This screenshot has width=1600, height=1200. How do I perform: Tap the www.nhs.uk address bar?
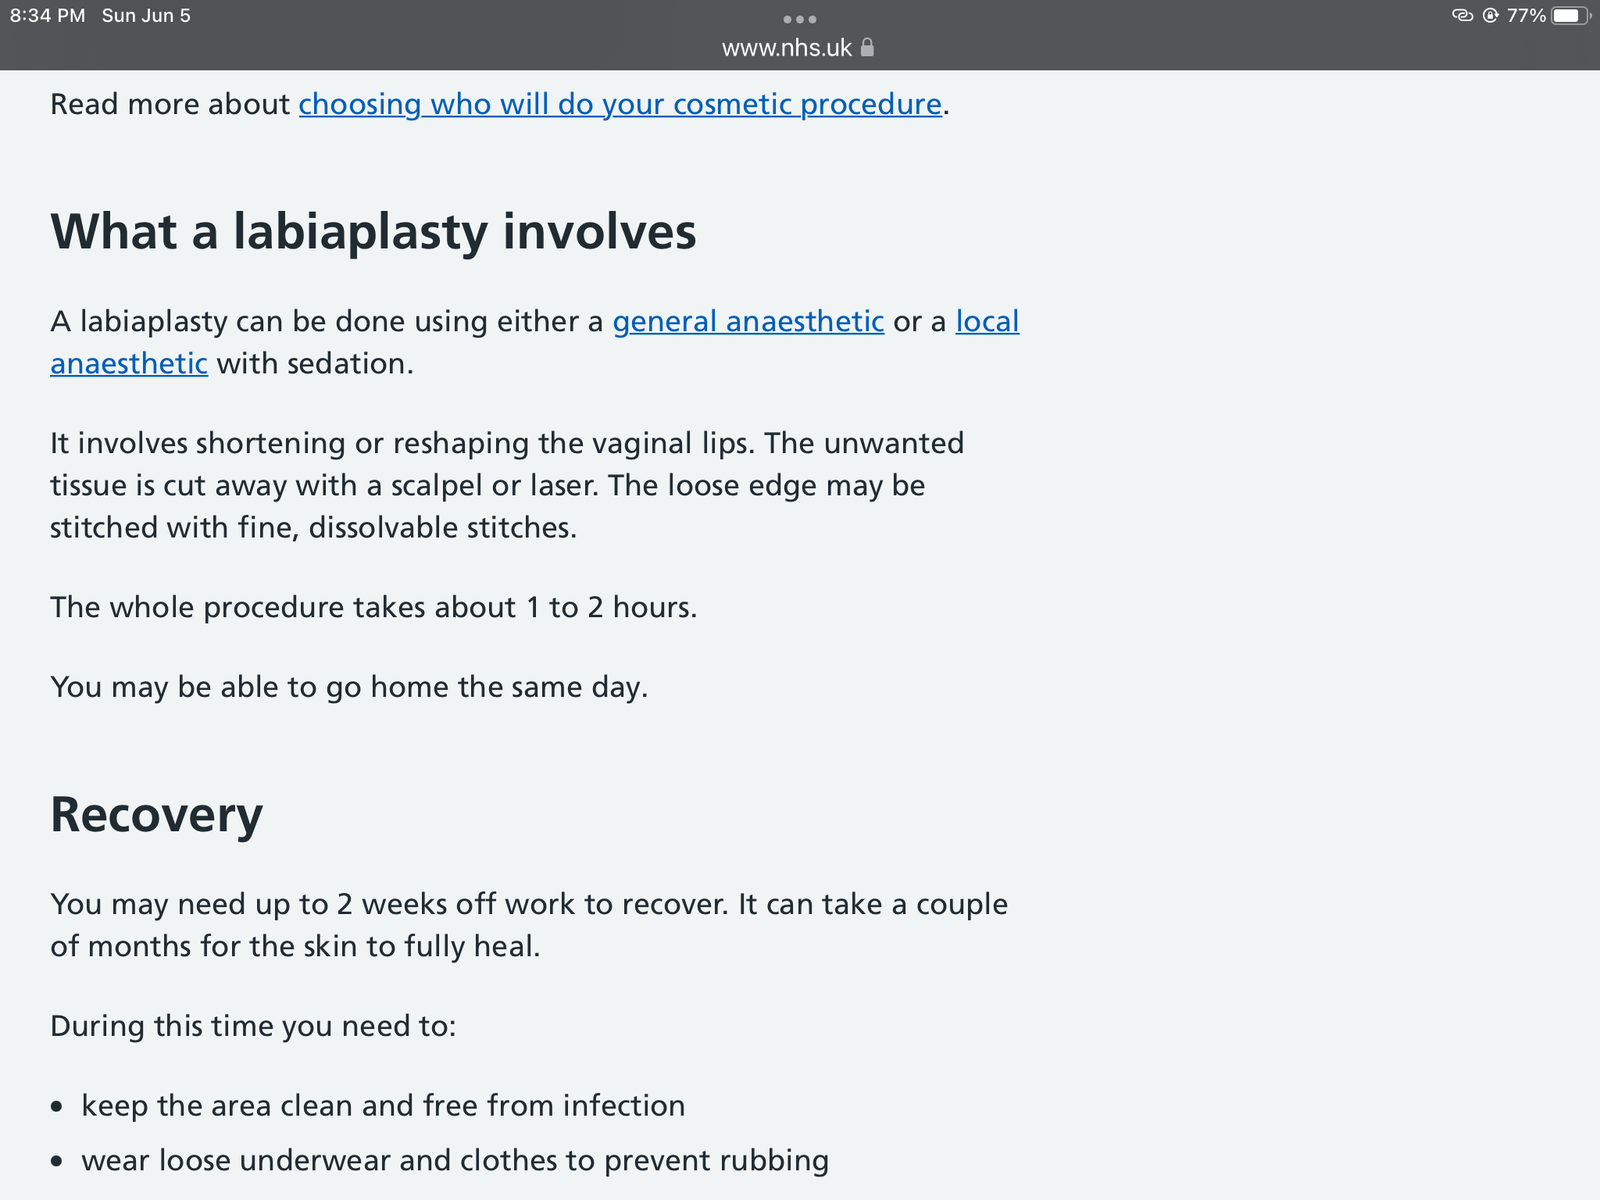pos(798,47)
